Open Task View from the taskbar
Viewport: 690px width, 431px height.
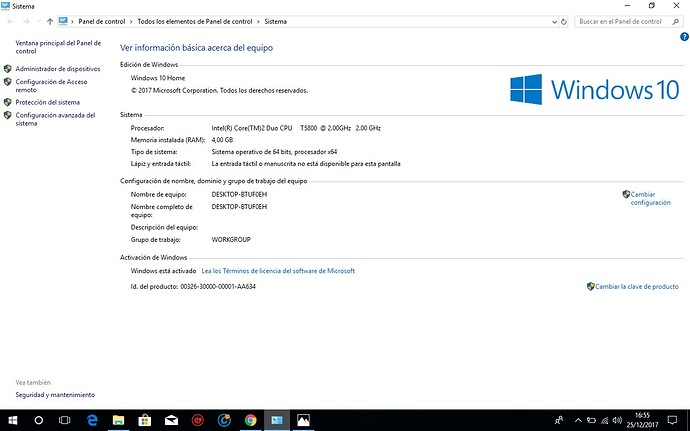[65, 420]
